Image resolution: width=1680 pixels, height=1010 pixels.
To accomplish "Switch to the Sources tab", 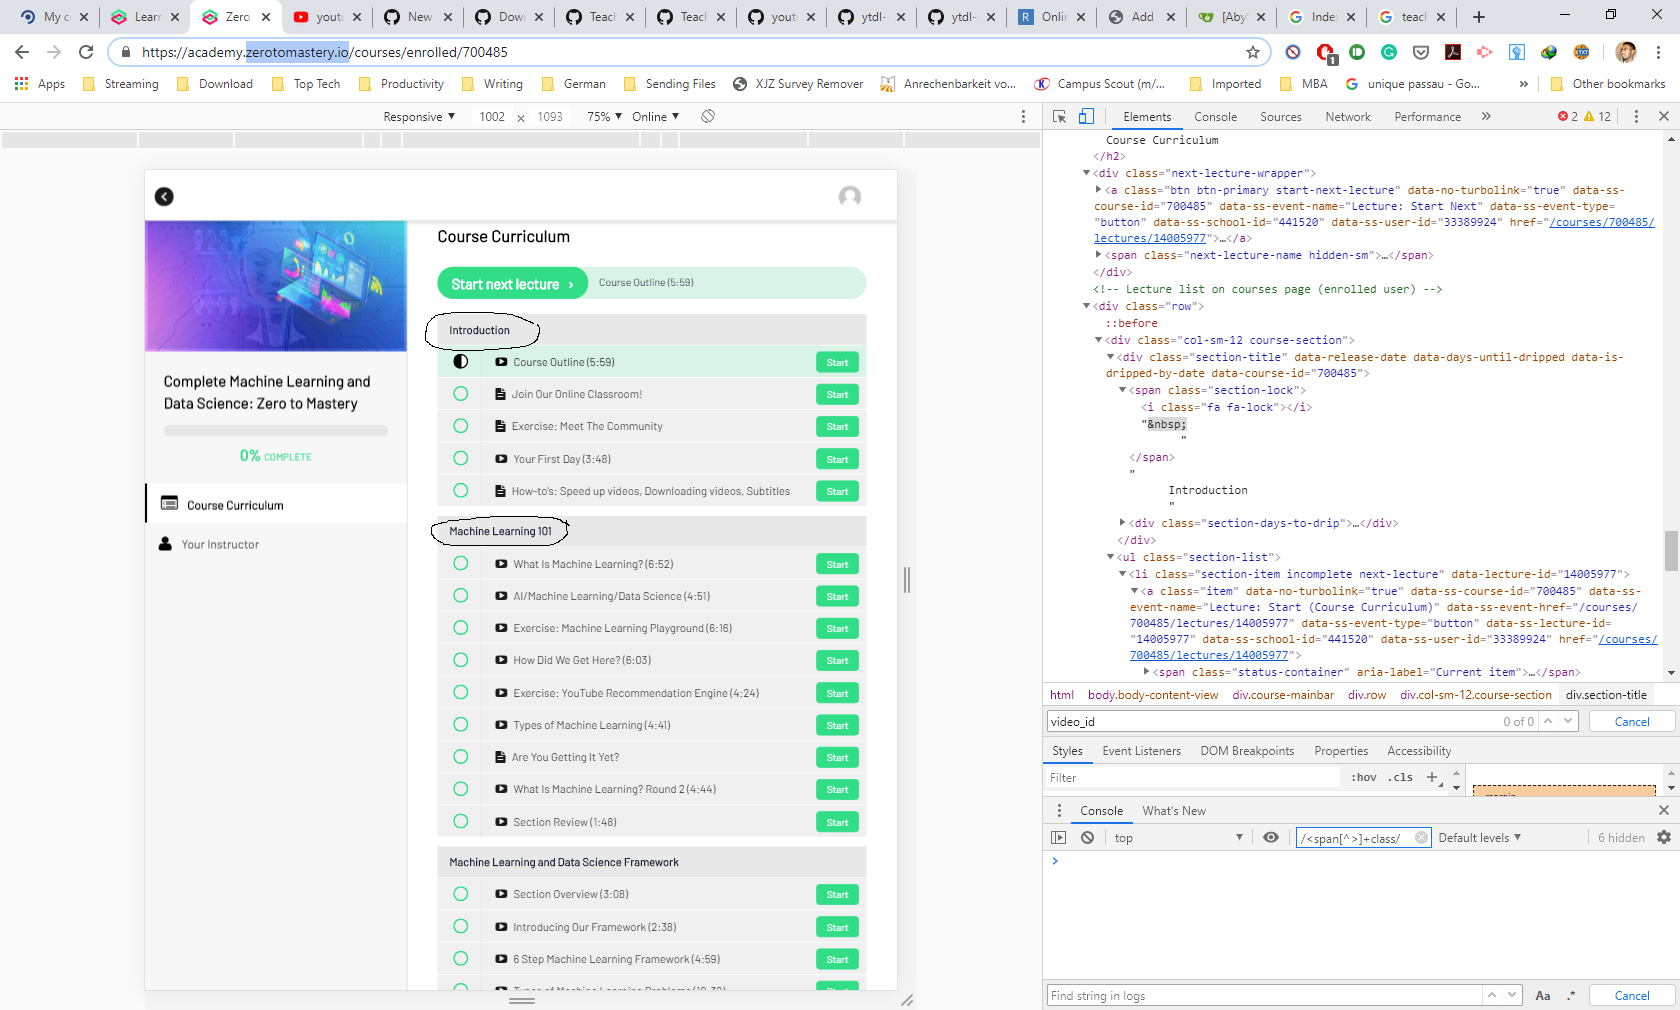I will (1280, 117).
